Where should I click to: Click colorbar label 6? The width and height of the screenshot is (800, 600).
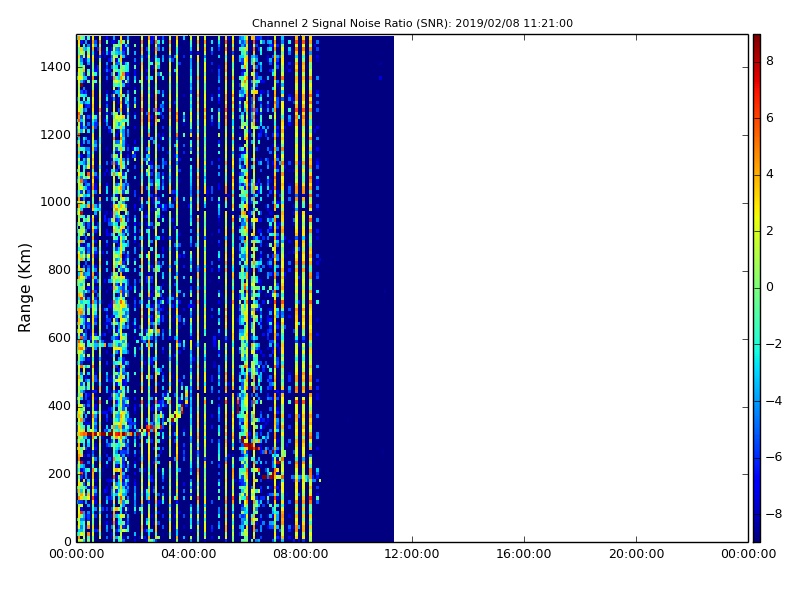pos(770,118)
